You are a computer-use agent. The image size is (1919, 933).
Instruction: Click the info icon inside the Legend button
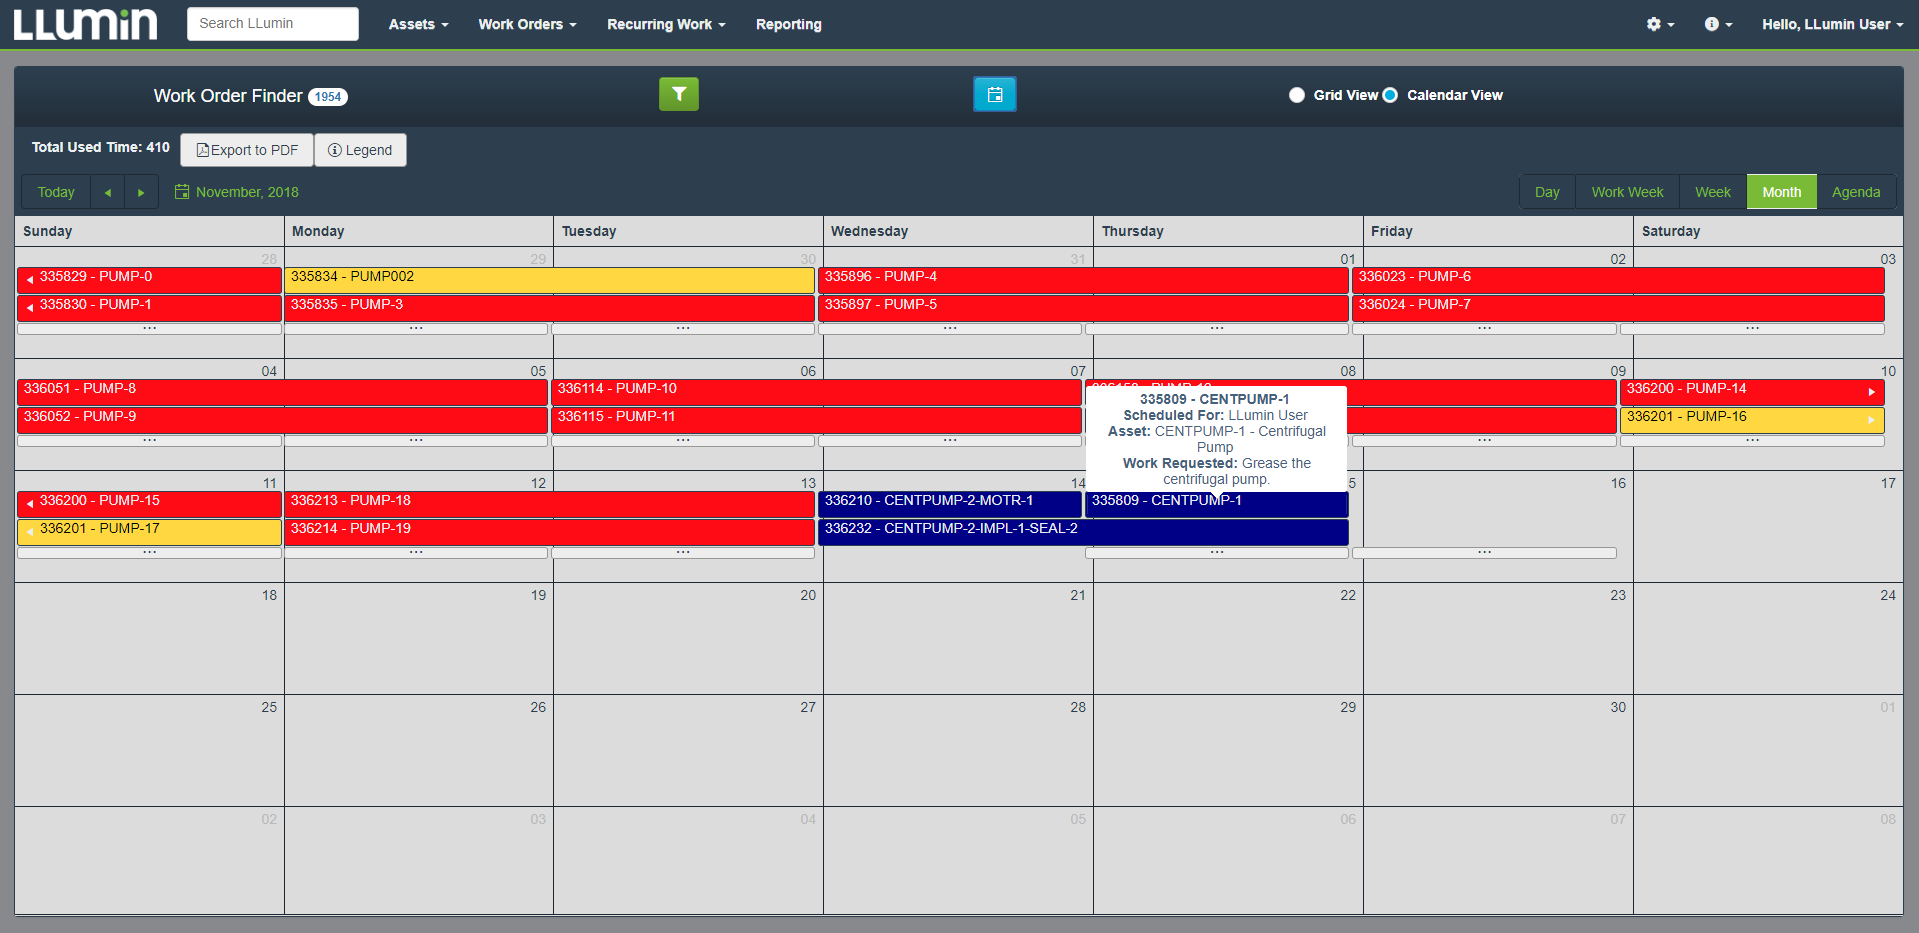tap(334, 150)
